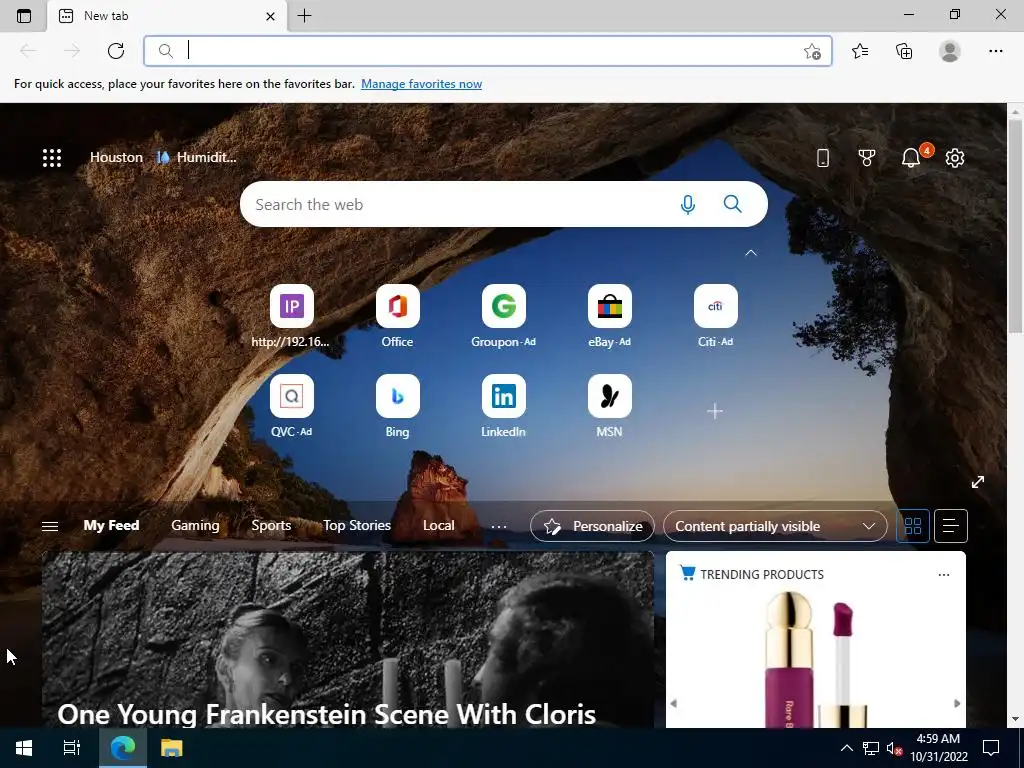The height and width of the screenshot is (768, 1024).
Task: Show more feed categories ellipsis
Action: 499,526
